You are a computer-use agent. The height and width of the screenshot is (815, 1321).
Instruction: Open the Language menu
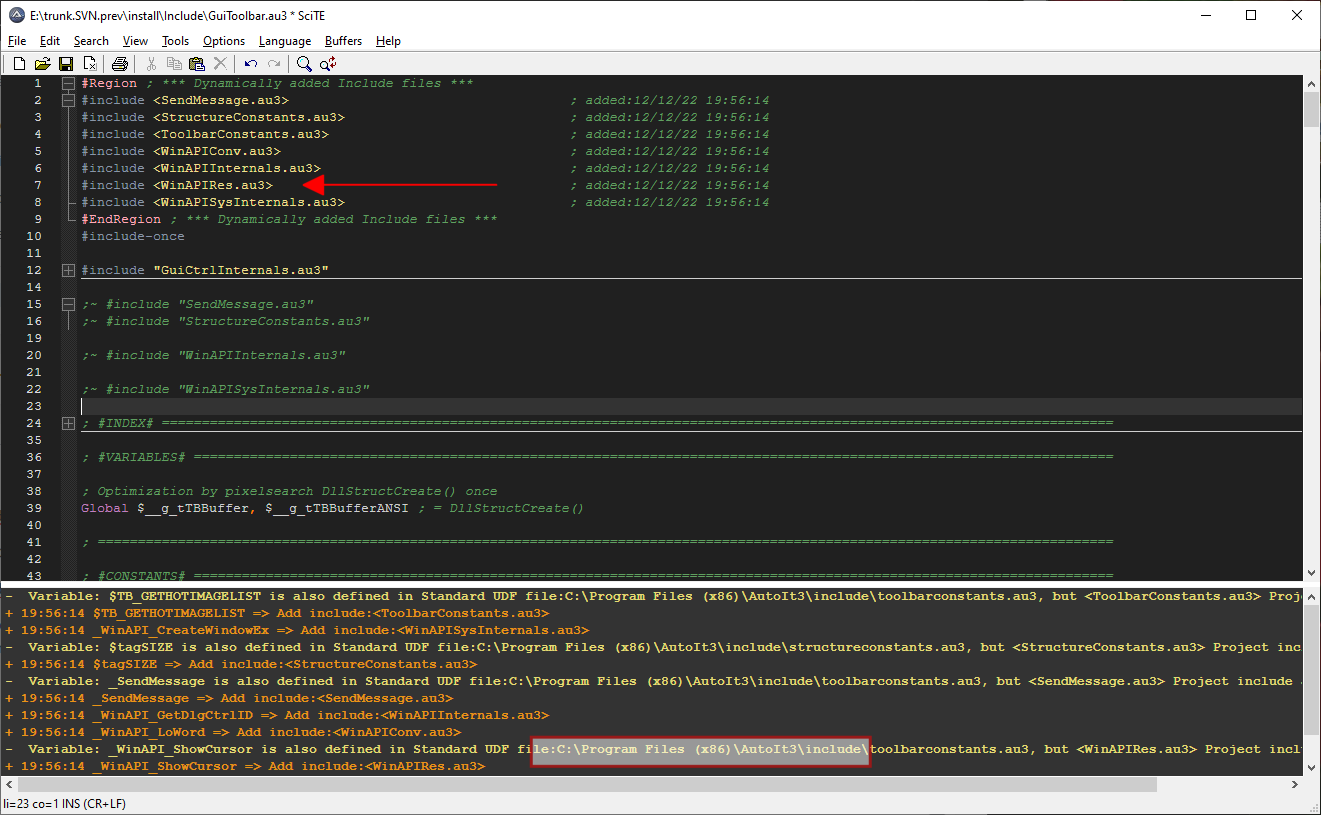point(285,41)
